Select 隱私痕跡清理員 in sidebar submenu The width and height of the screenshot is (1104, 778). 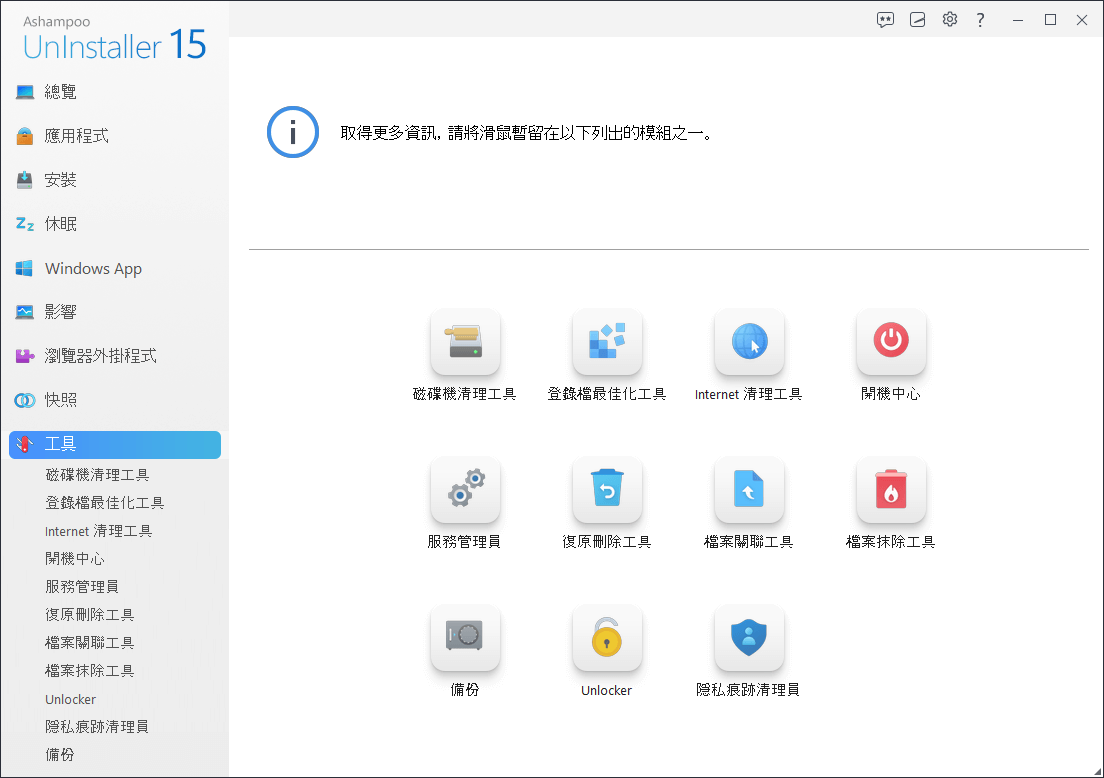(x=96, y=727)
